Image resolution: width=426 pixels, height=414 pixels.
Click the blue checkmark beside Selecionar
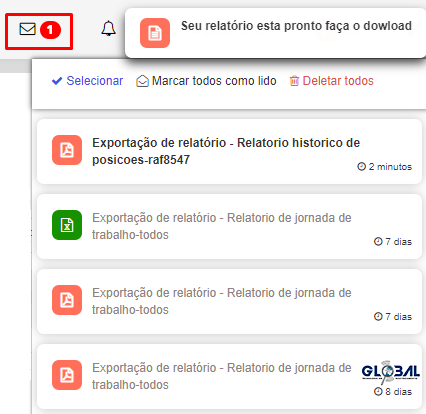tap(57, 81)
